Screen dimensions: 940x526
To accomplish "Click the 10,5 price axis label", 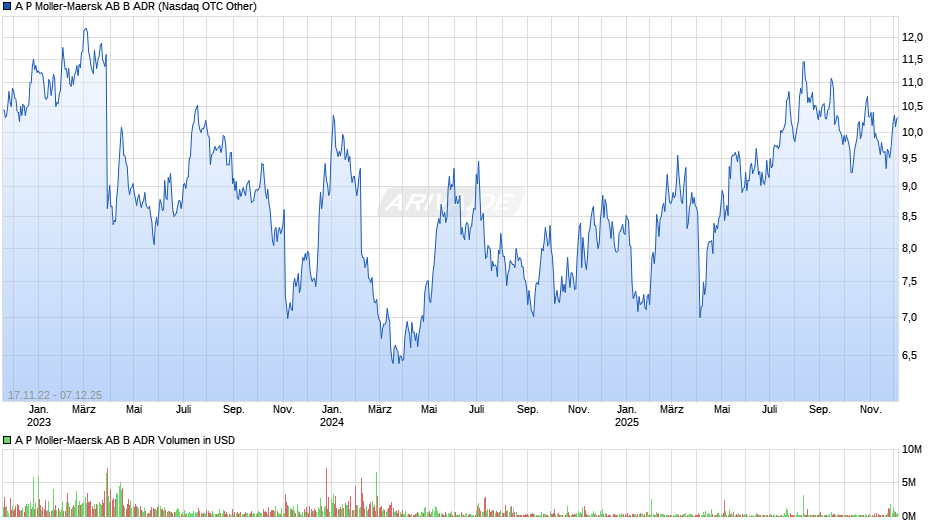I will pos(912,107).
